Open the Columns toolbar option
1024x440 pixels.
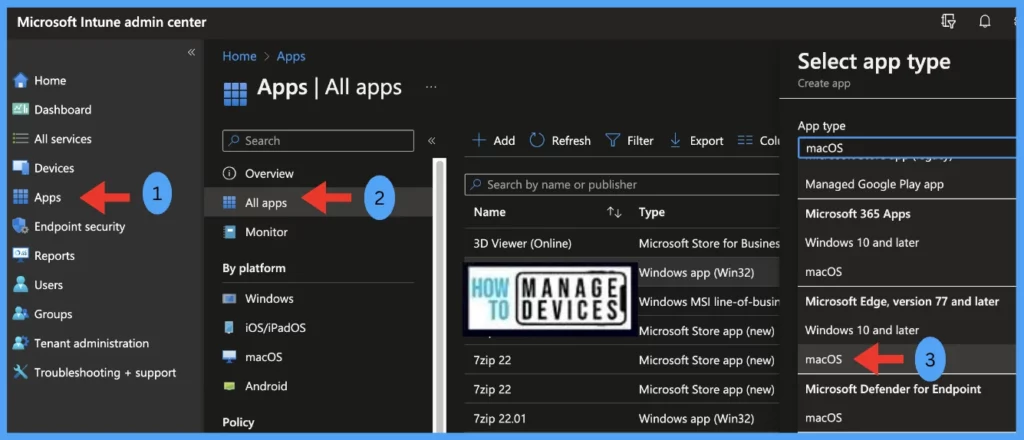760,140
